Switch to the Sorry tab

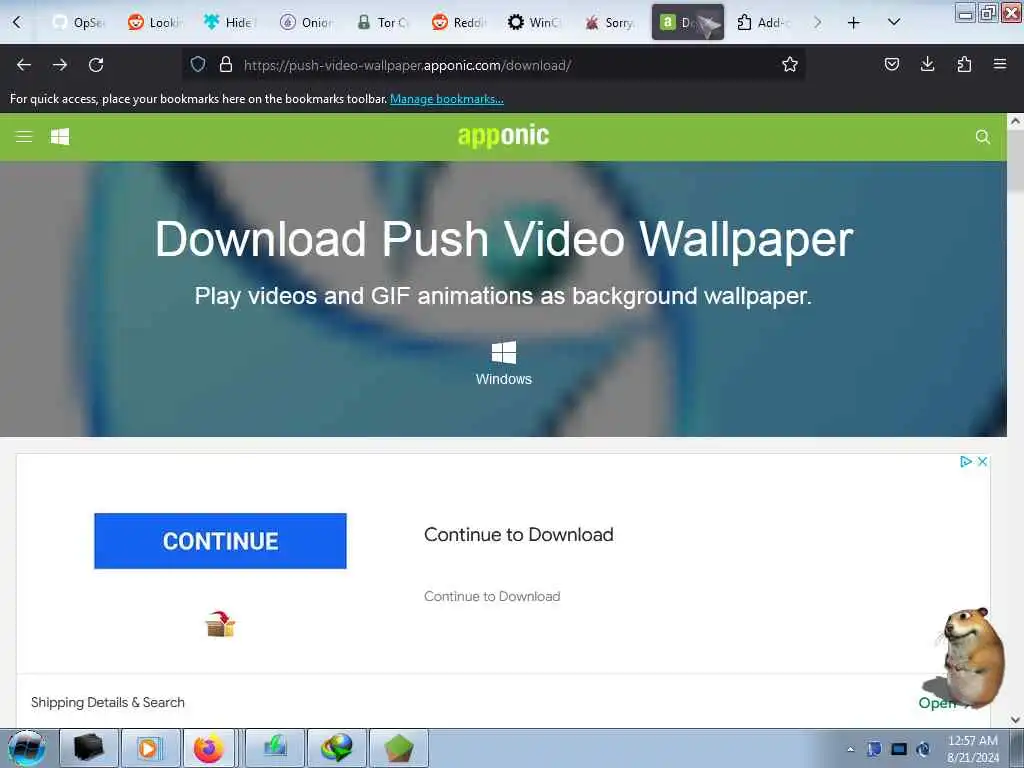pos(611,23)
